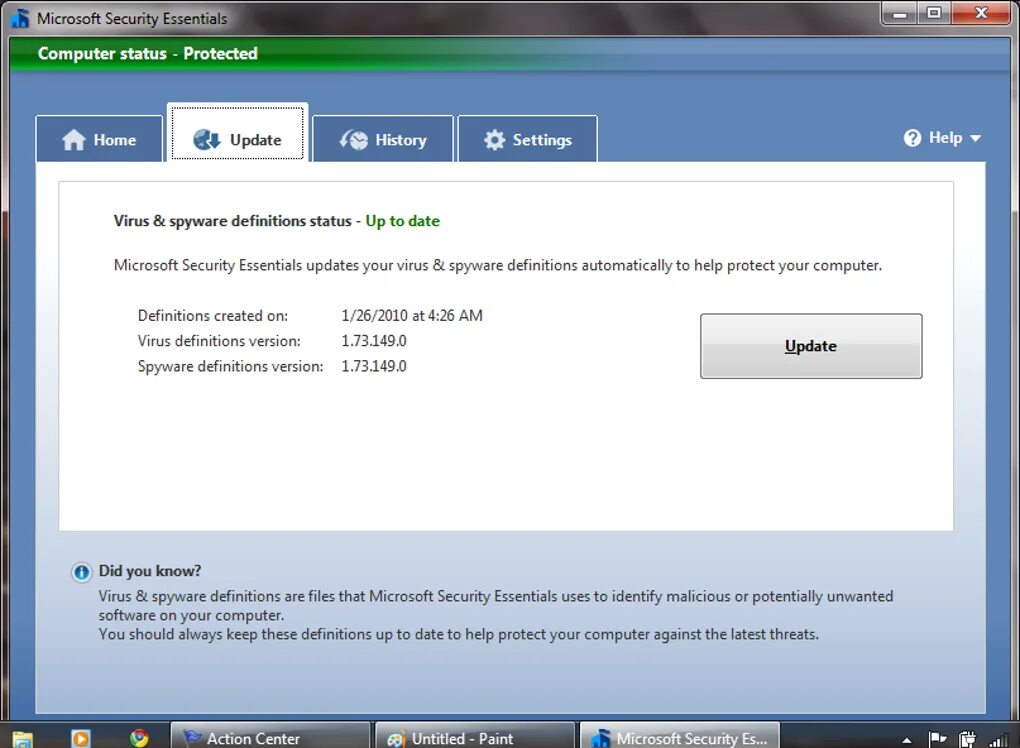Click the Spyware definitions version number

pos(374,366)
